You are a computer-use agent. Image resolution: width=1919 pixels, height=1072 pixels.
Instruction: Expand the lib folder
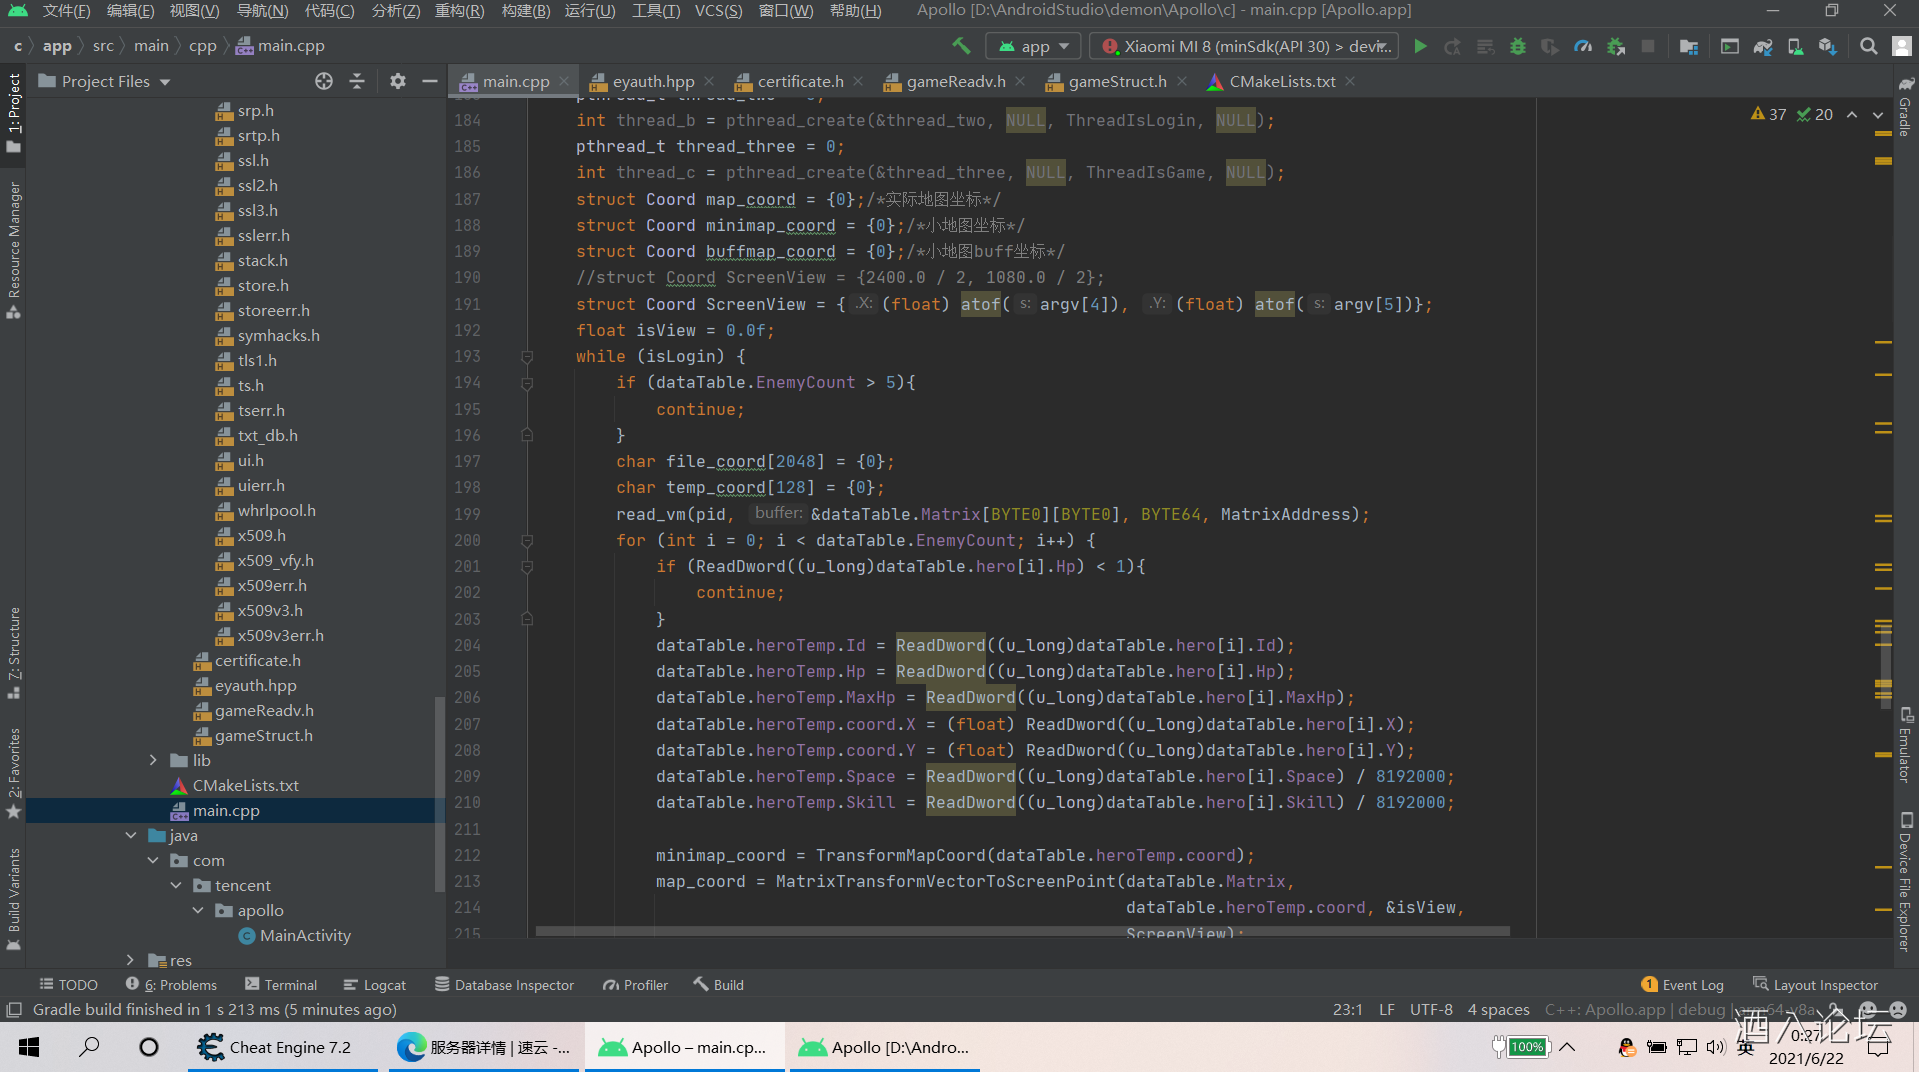153,760
